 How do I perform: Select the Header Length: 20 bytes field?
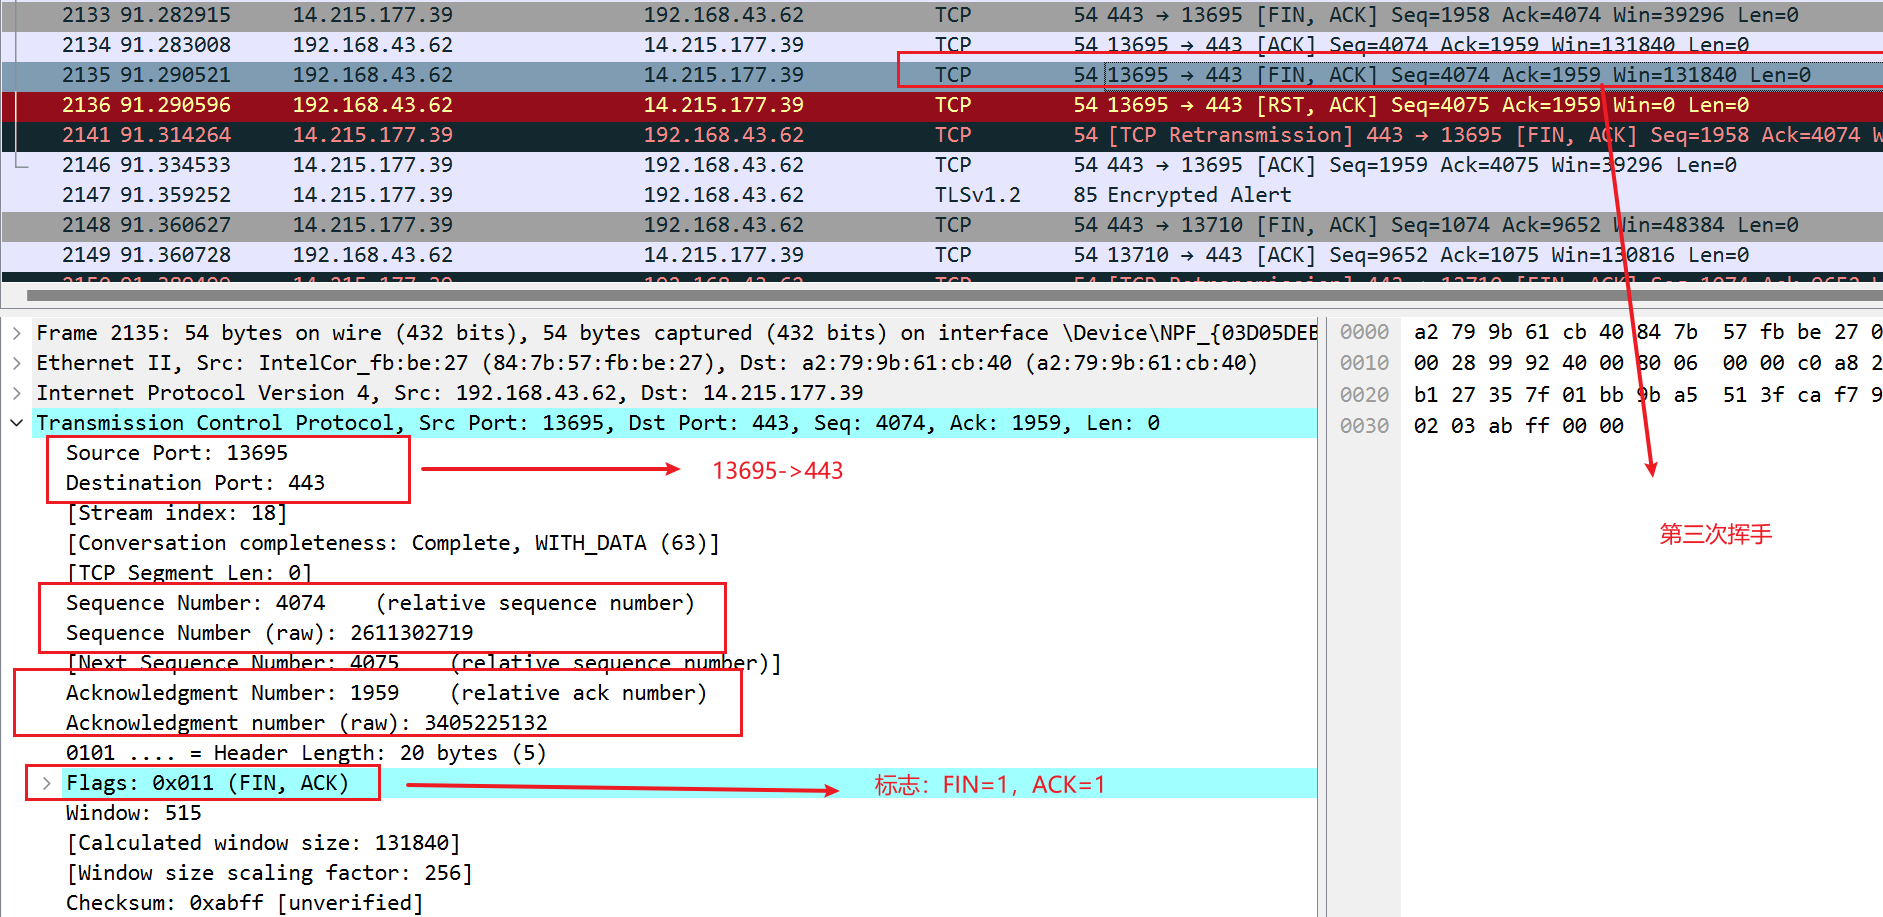pyautogui.click(x=306, y=753)
